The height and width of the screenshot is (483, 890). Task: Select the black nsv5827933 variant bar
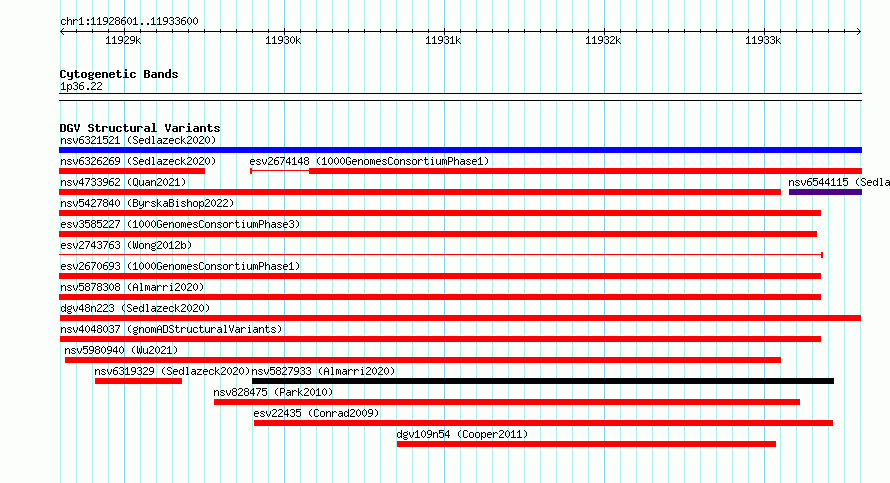click(543, 381)
